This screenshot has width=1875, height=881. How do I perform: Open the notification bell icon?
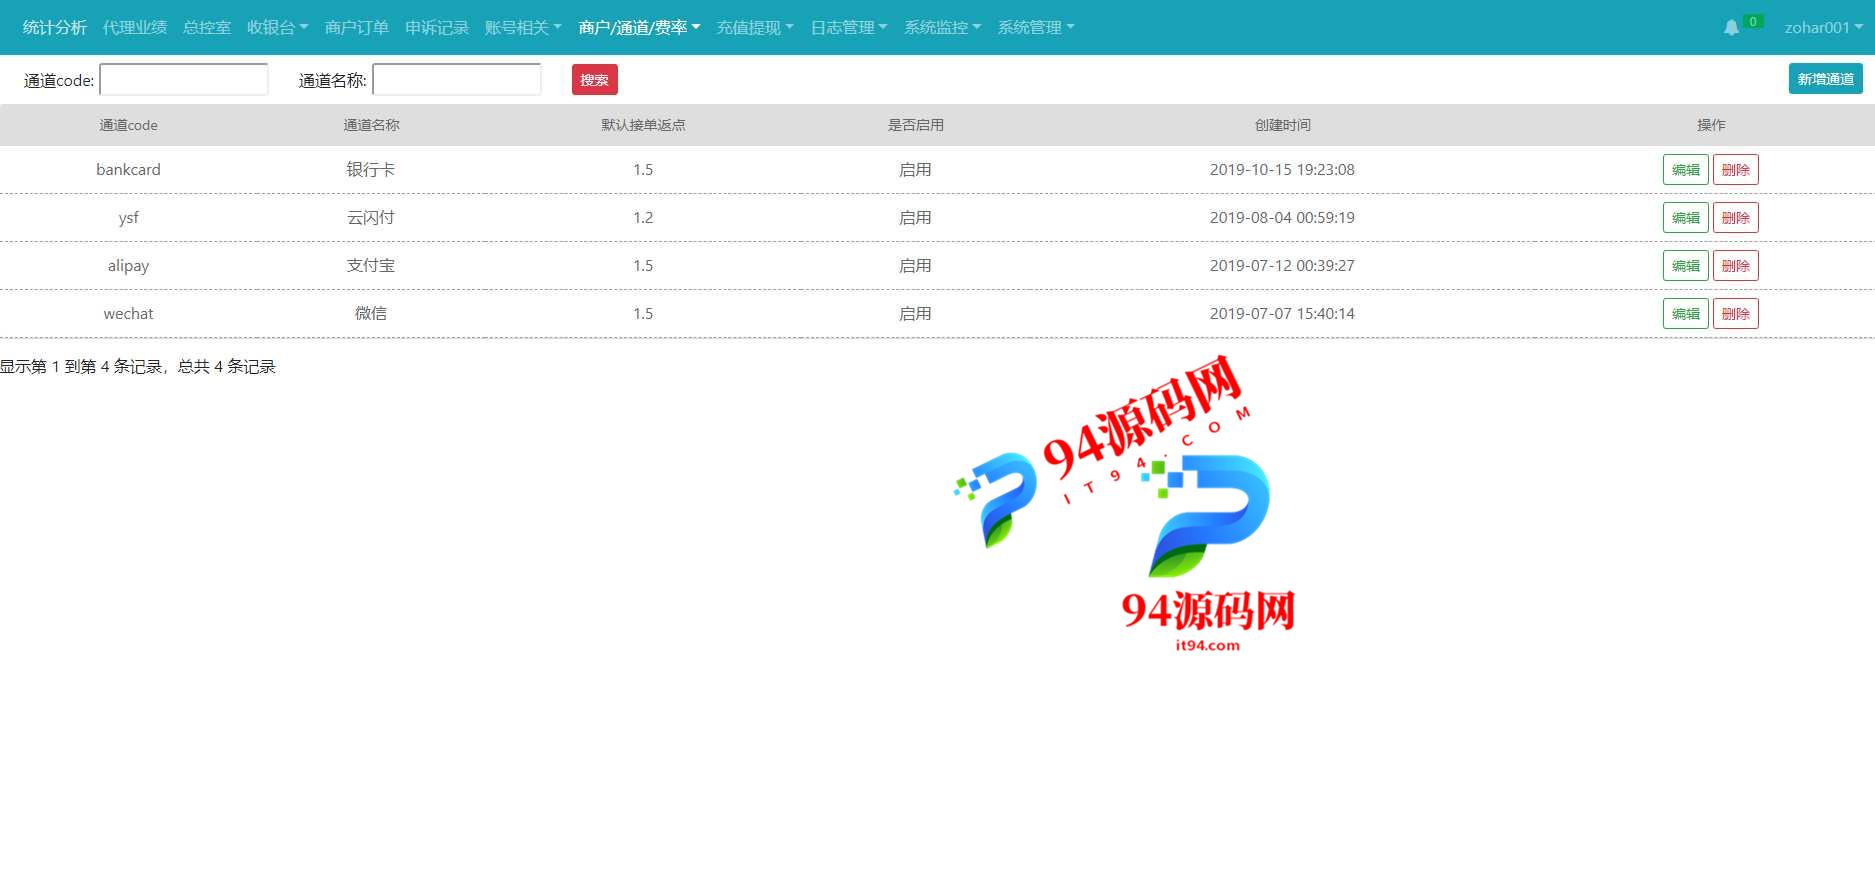[1731, 28]
